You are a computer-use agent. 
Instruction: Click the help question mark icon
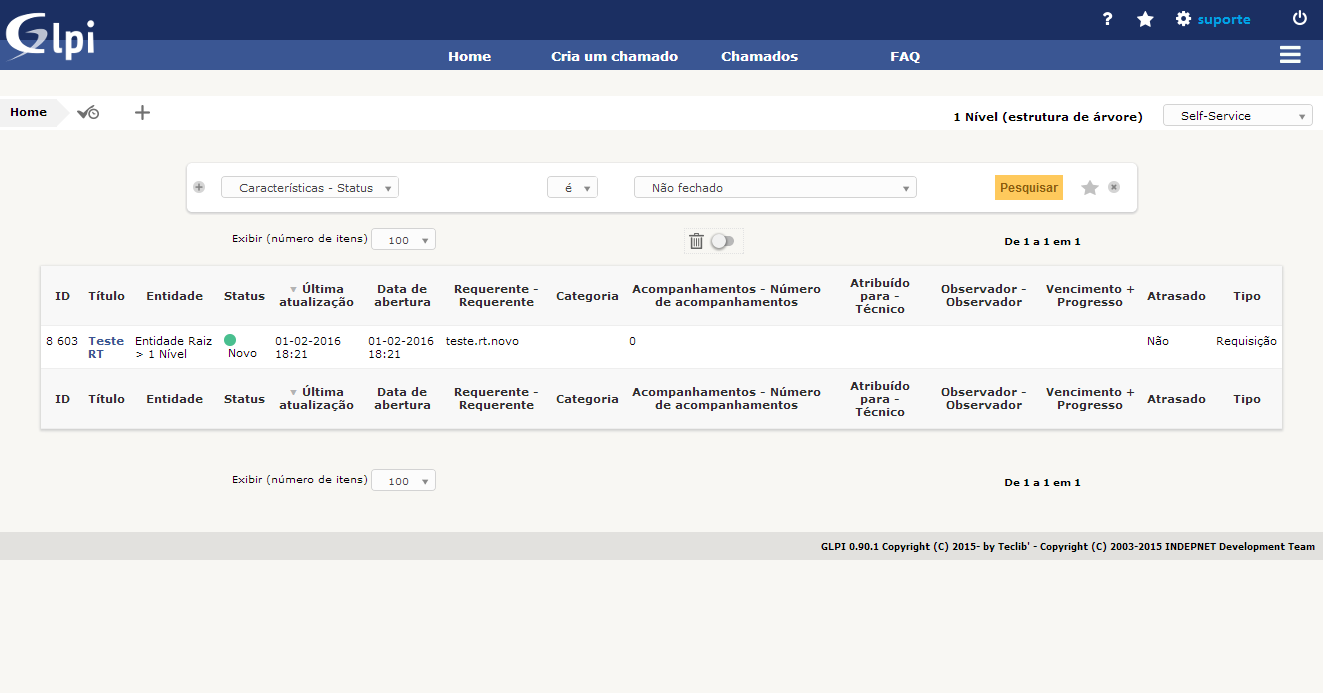click(1107, 19)
